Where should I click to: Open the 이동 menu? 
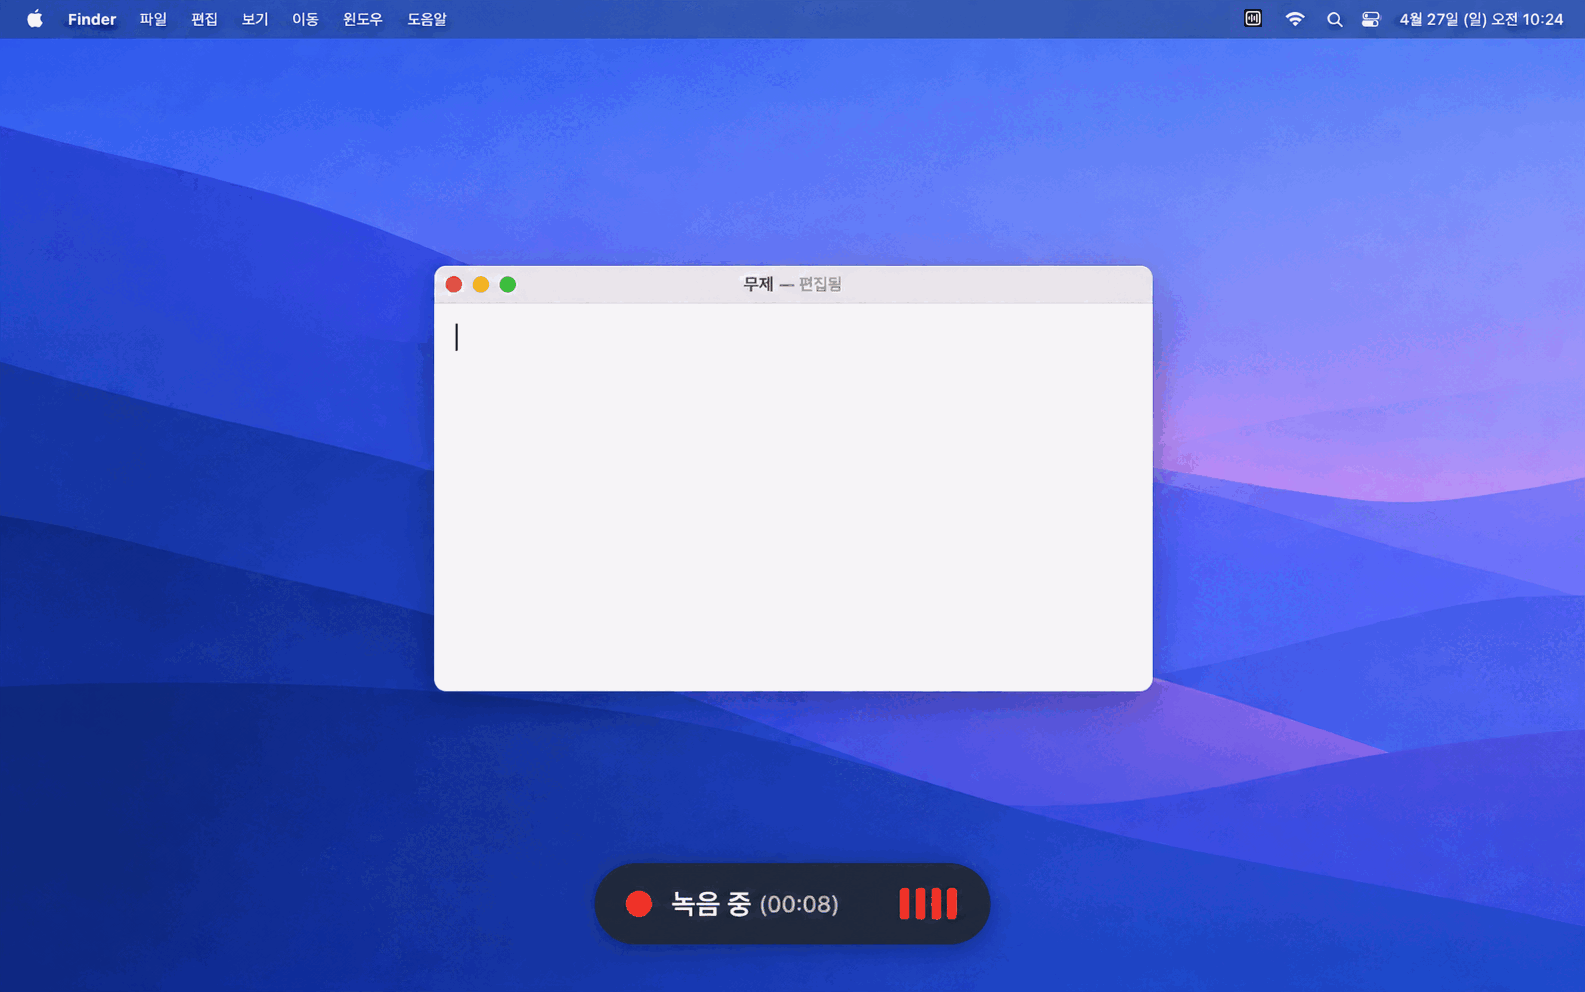[305, 19]
